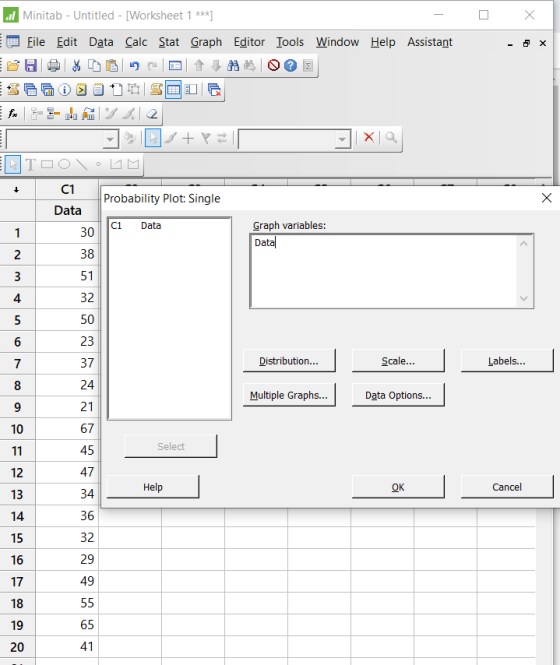Click the Data column name cell
The height and width of the screenshot is (665, 560).
pyautogui.click(x=67, y=210)
